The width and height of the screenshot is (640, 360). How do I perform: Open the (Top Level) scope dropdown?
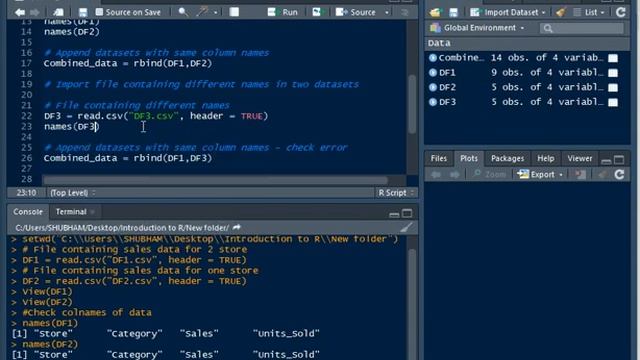tap(73, 193)
